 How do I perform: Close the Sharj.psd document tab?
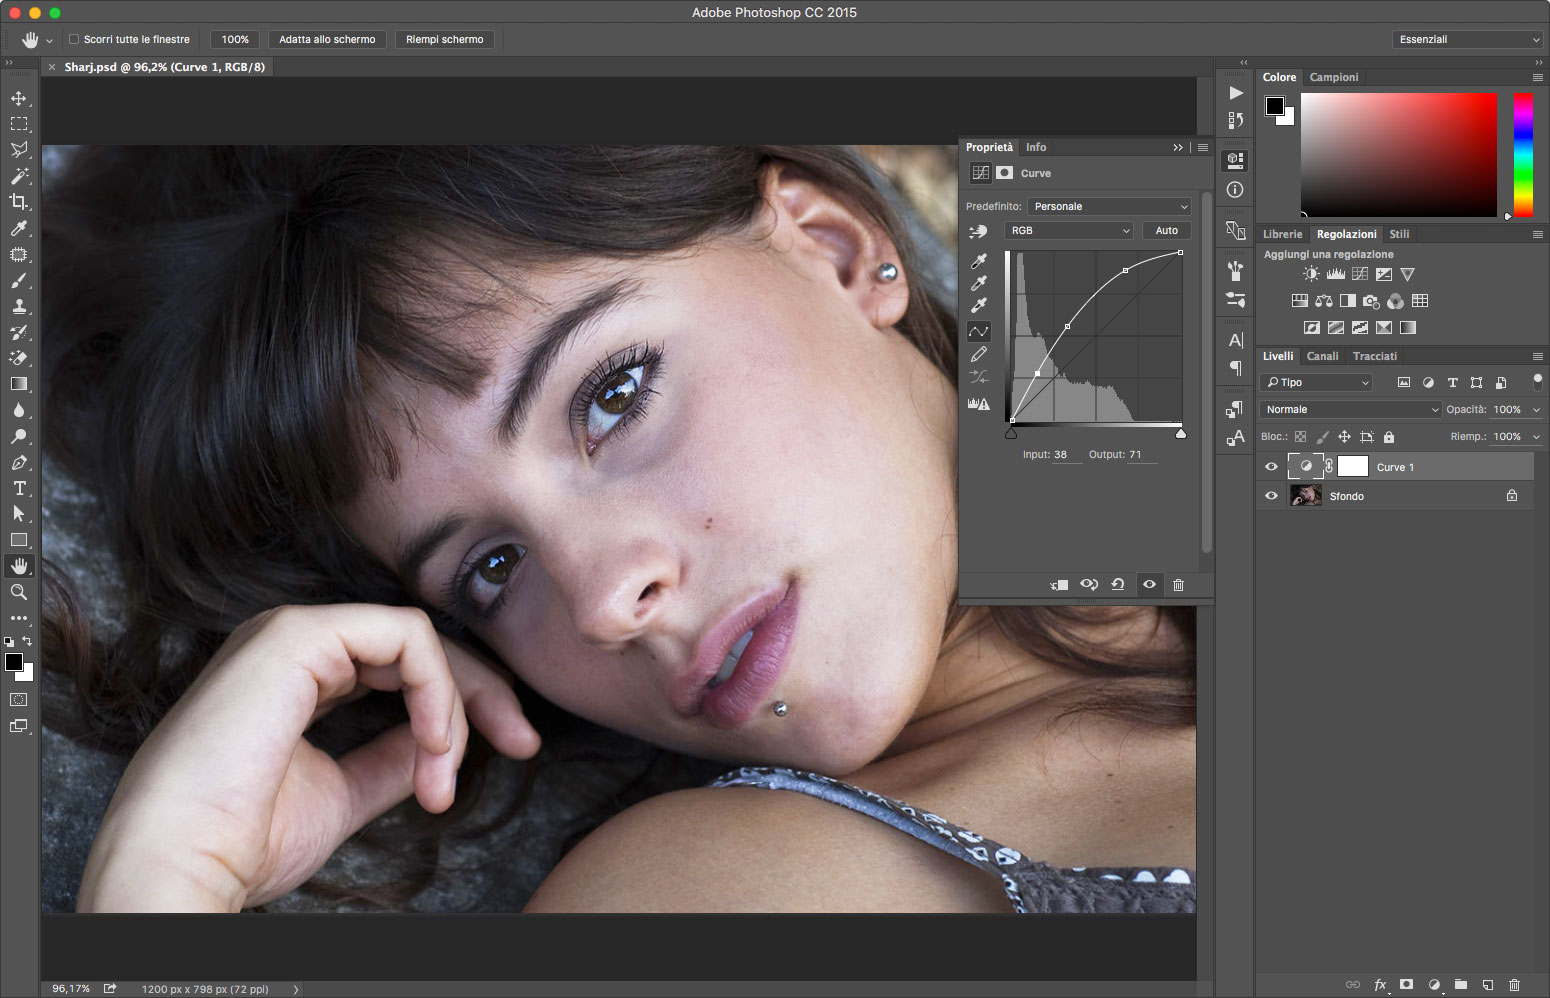click(x=52, y=67)
